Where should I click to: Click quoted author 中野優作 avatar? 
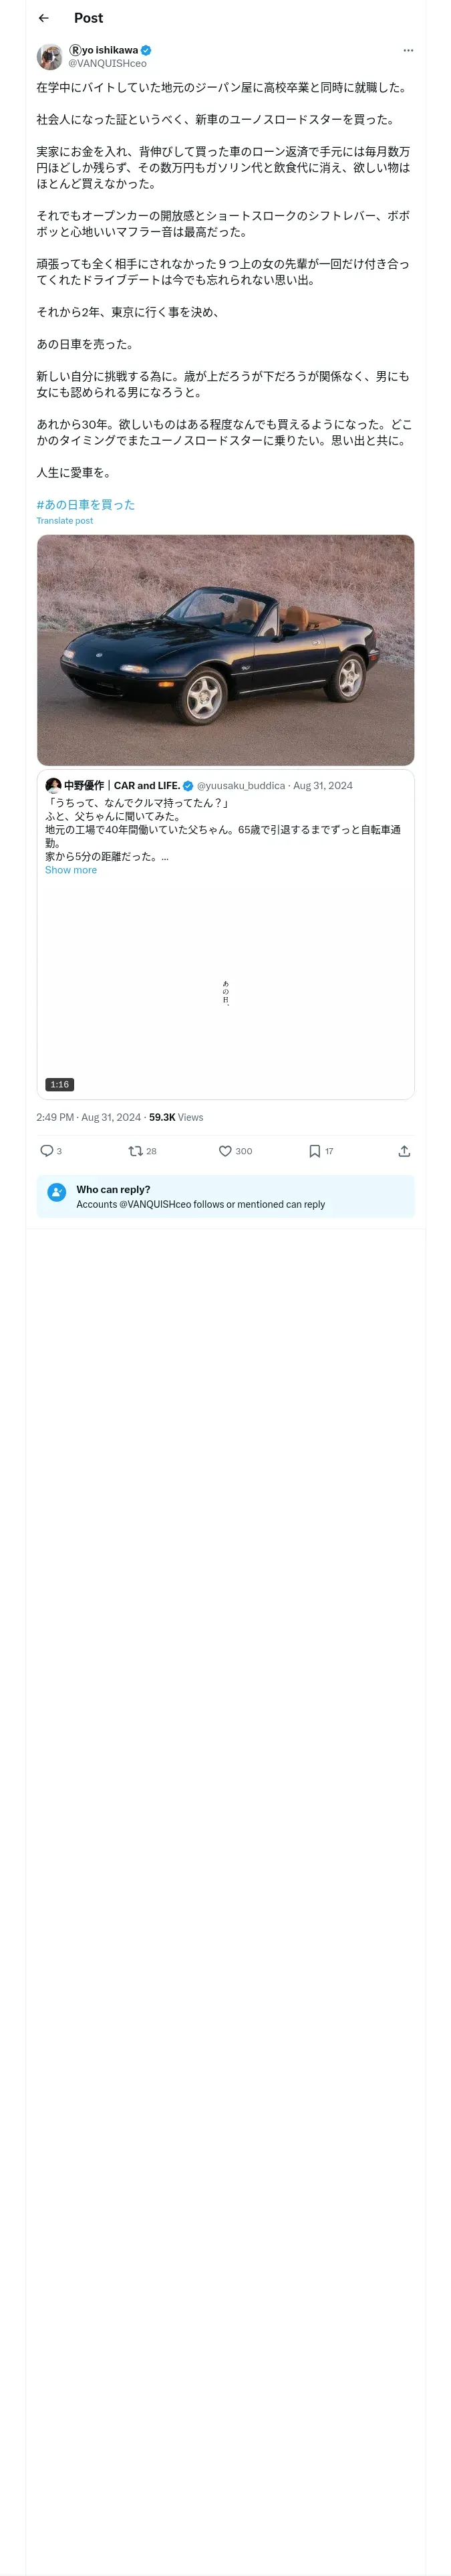coord(53,785)
